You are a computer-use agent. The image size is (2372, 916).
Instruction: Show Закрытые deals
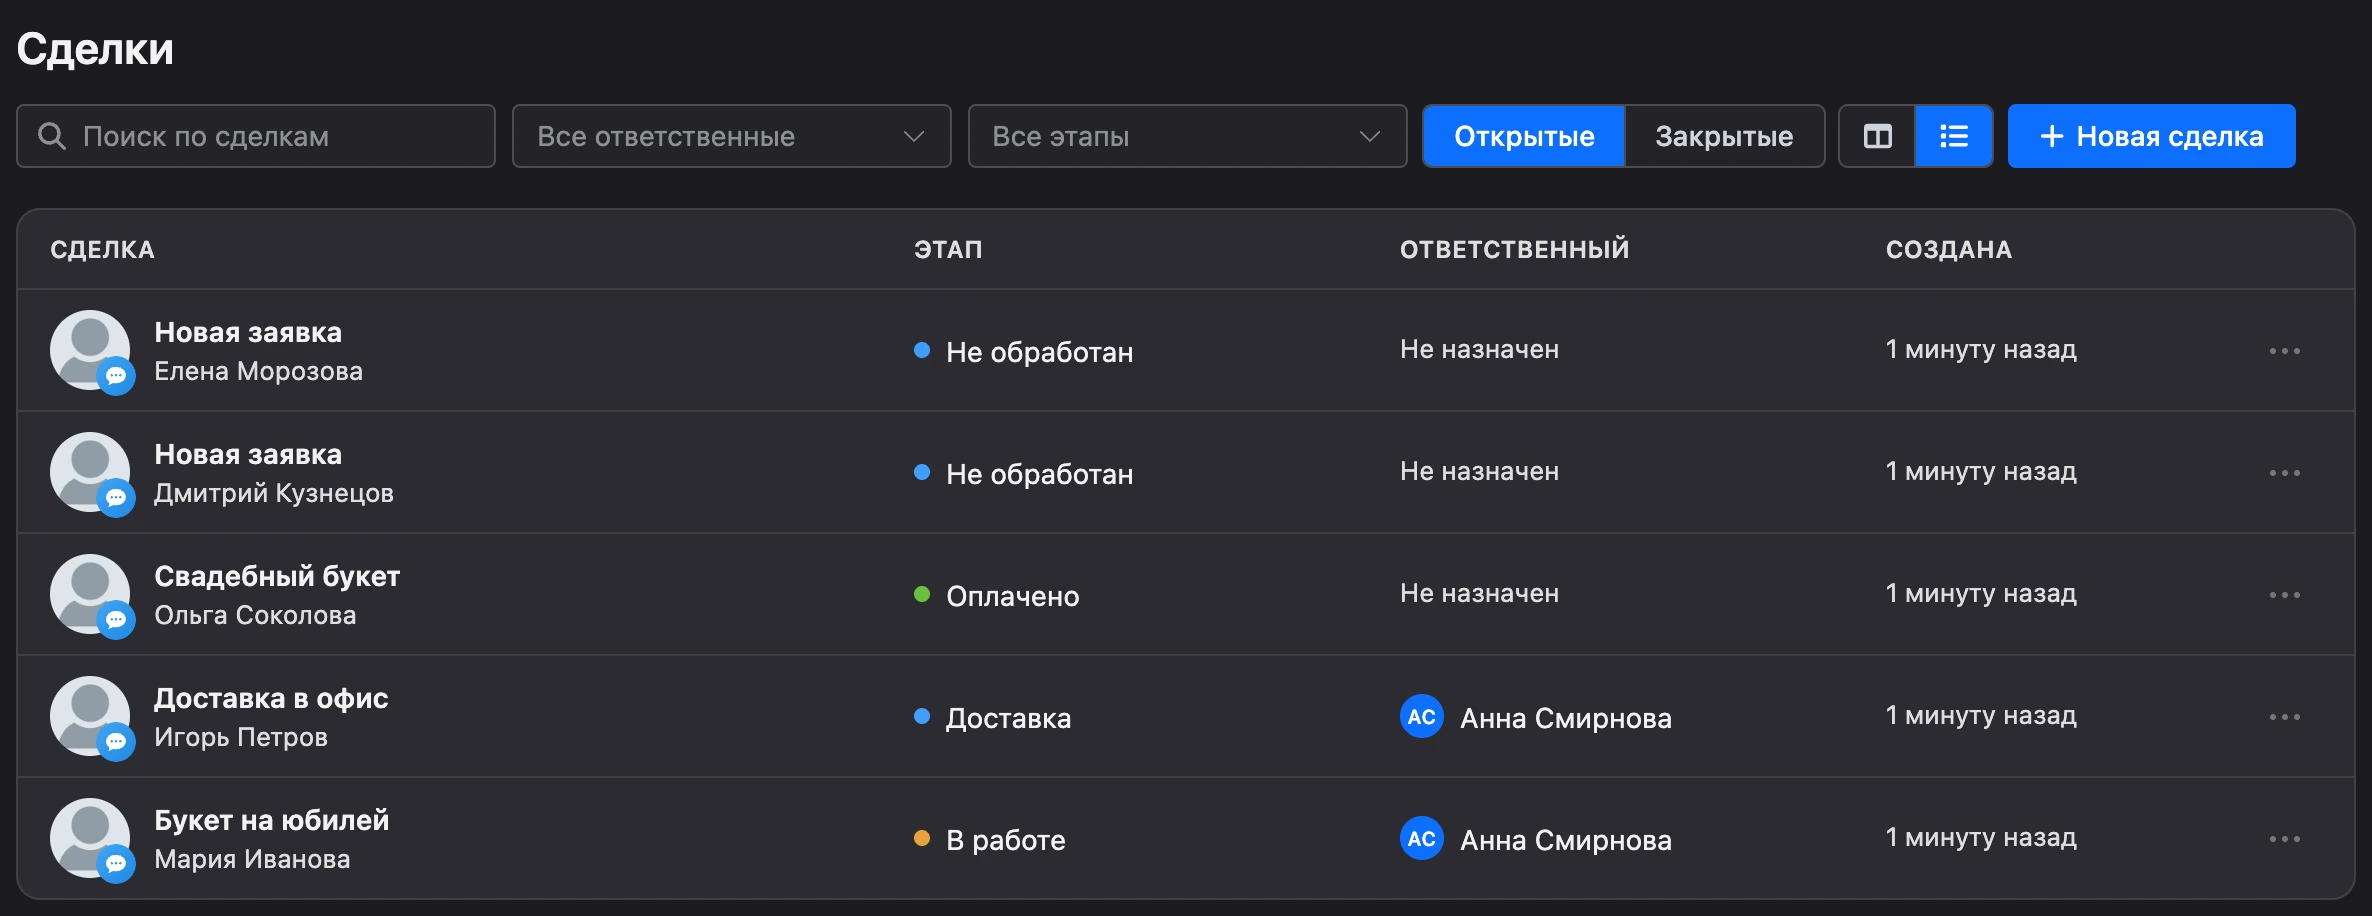[x=1724, y=136]
